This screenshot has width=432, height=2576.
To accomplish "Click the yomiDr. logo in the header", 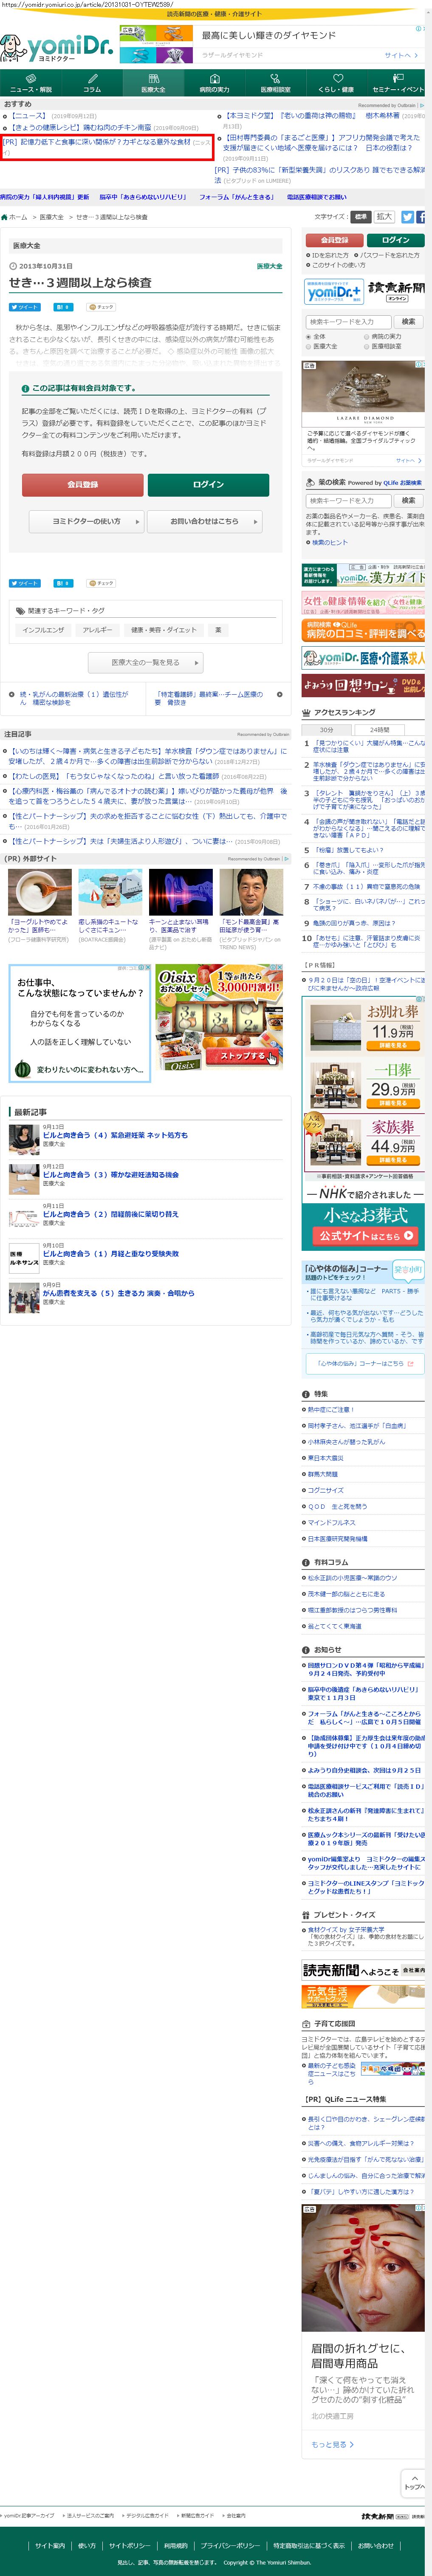I will 57,47.
